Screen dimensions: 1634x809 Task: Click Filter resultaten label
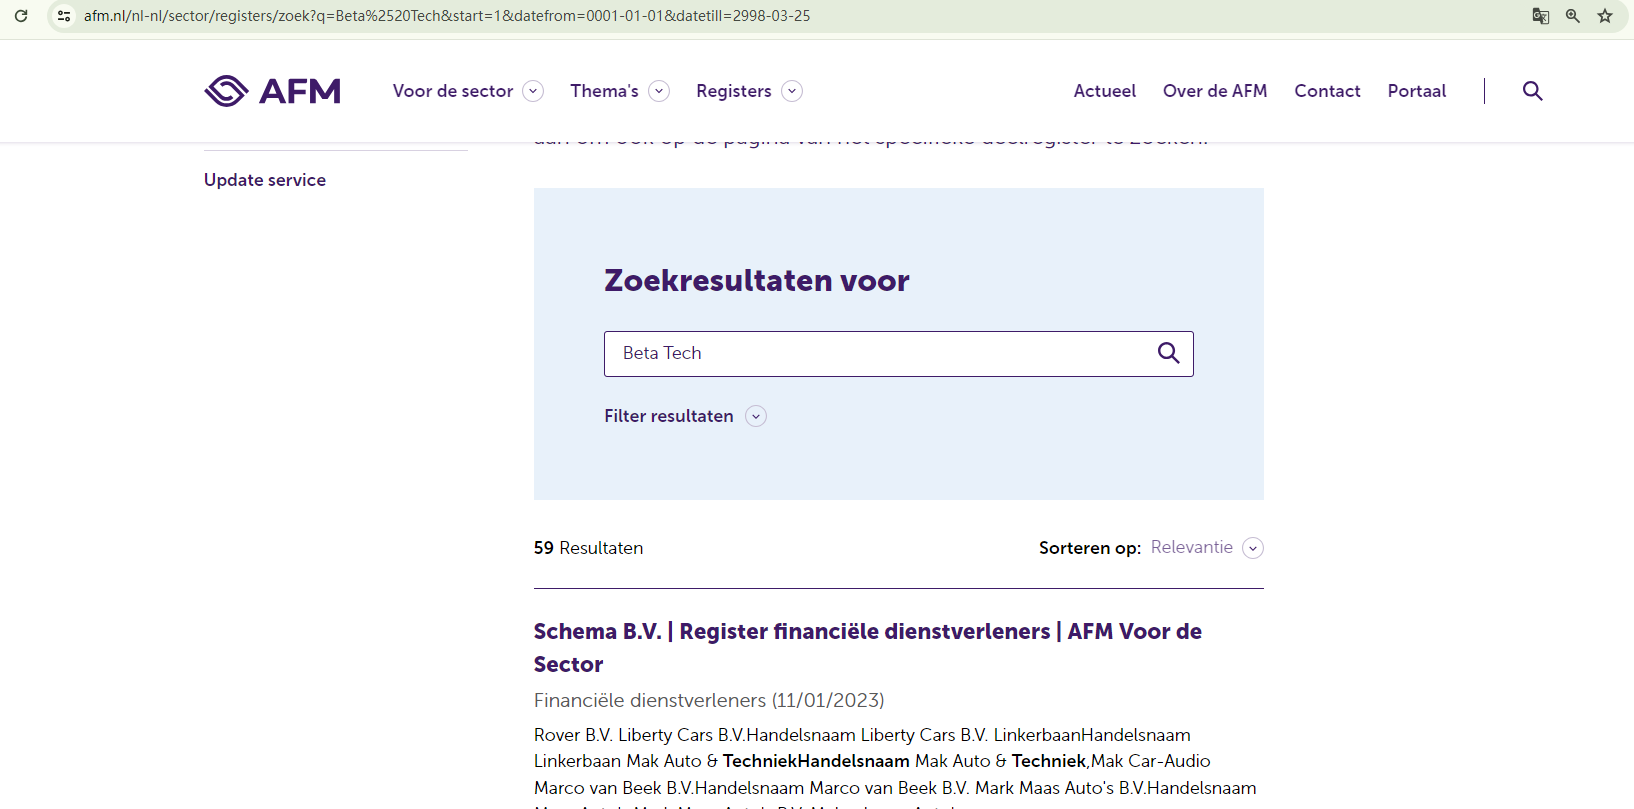click(669, 416)
